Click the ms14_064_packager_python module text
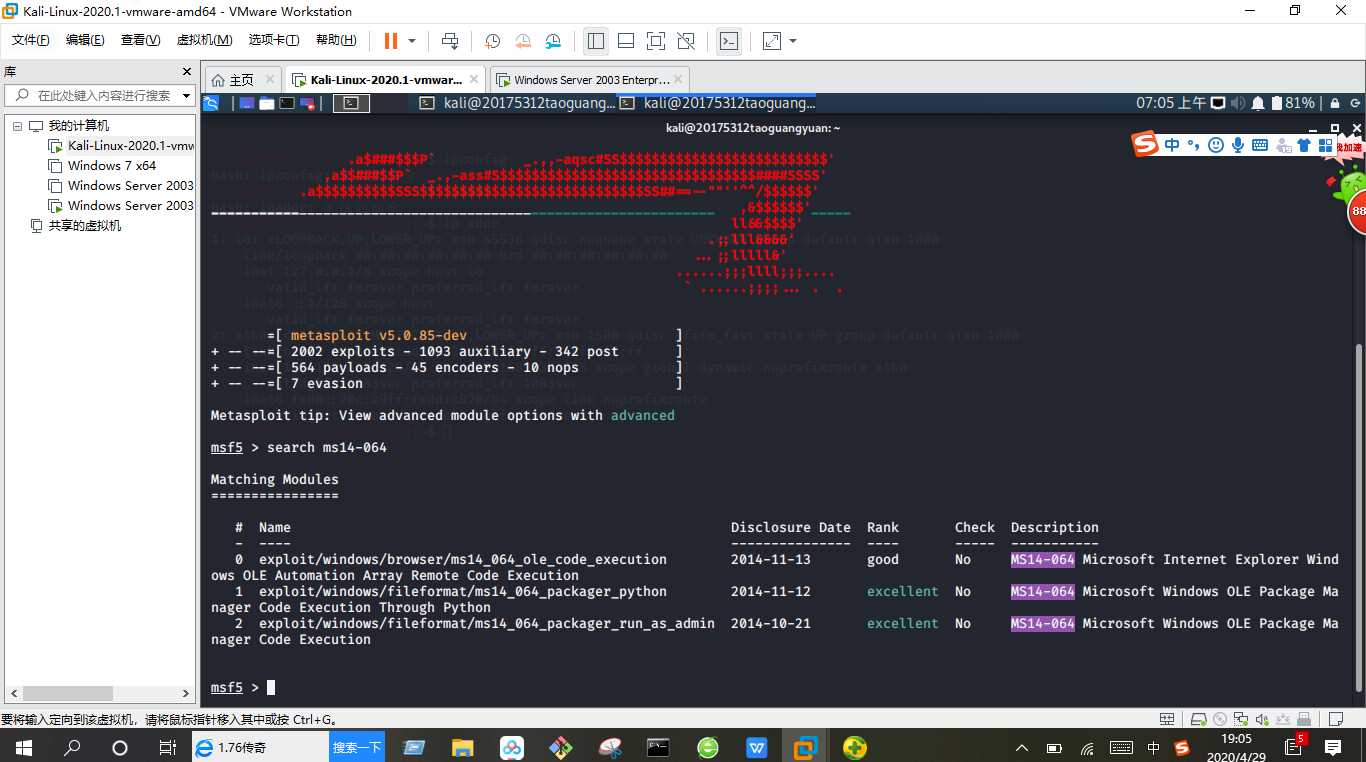The width and height of the screenshot is (1366, 762). click(462, 591)
